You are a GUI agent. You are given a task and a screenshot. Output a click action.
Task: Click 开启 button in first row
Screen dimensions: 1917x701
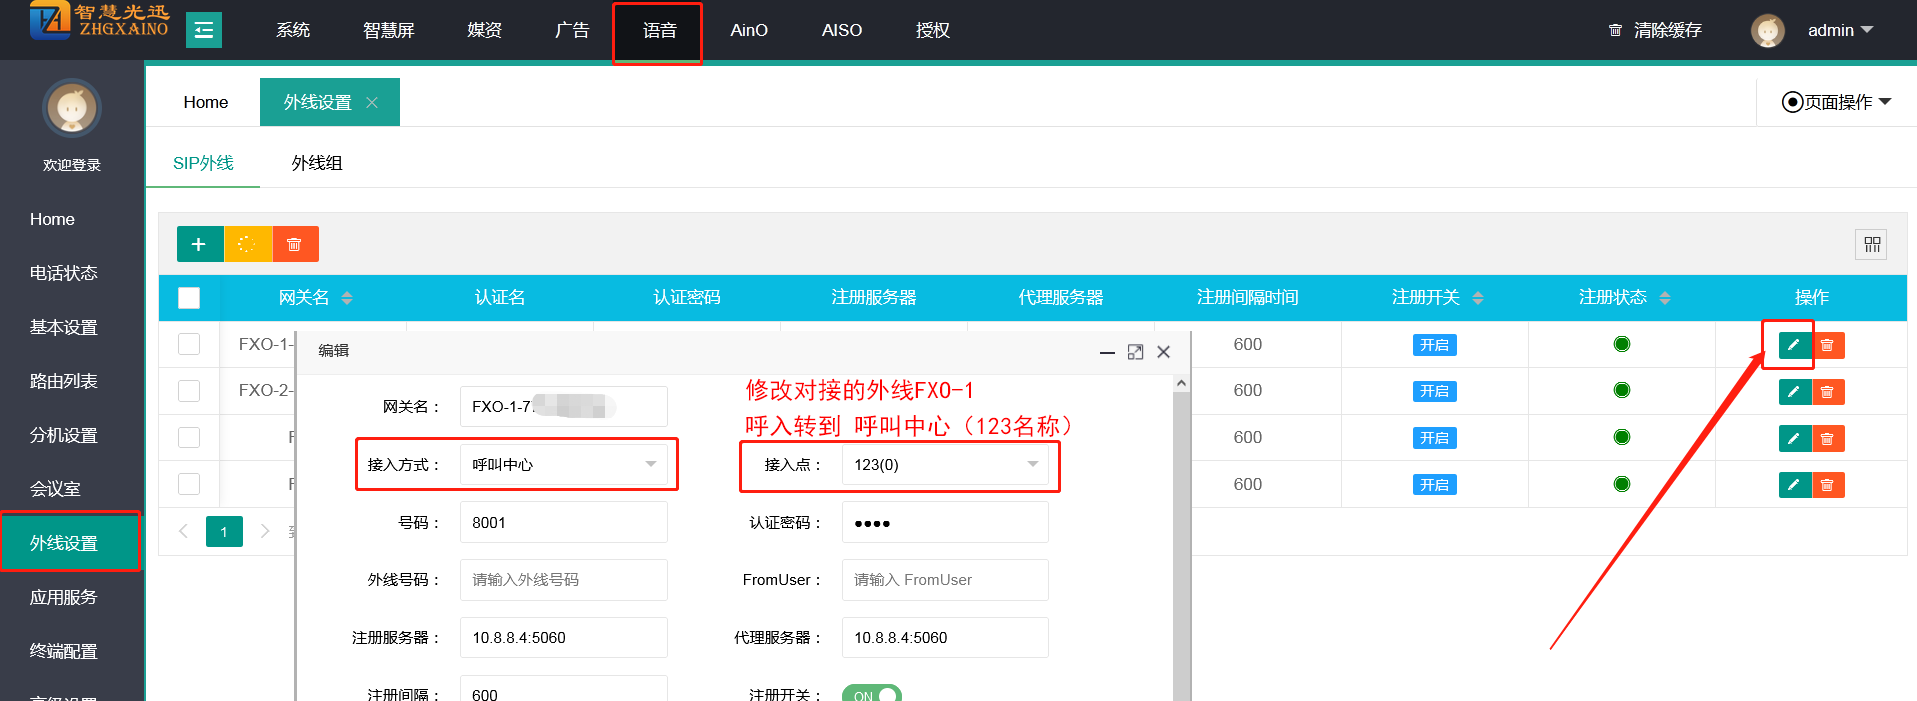coord(1434,345)
